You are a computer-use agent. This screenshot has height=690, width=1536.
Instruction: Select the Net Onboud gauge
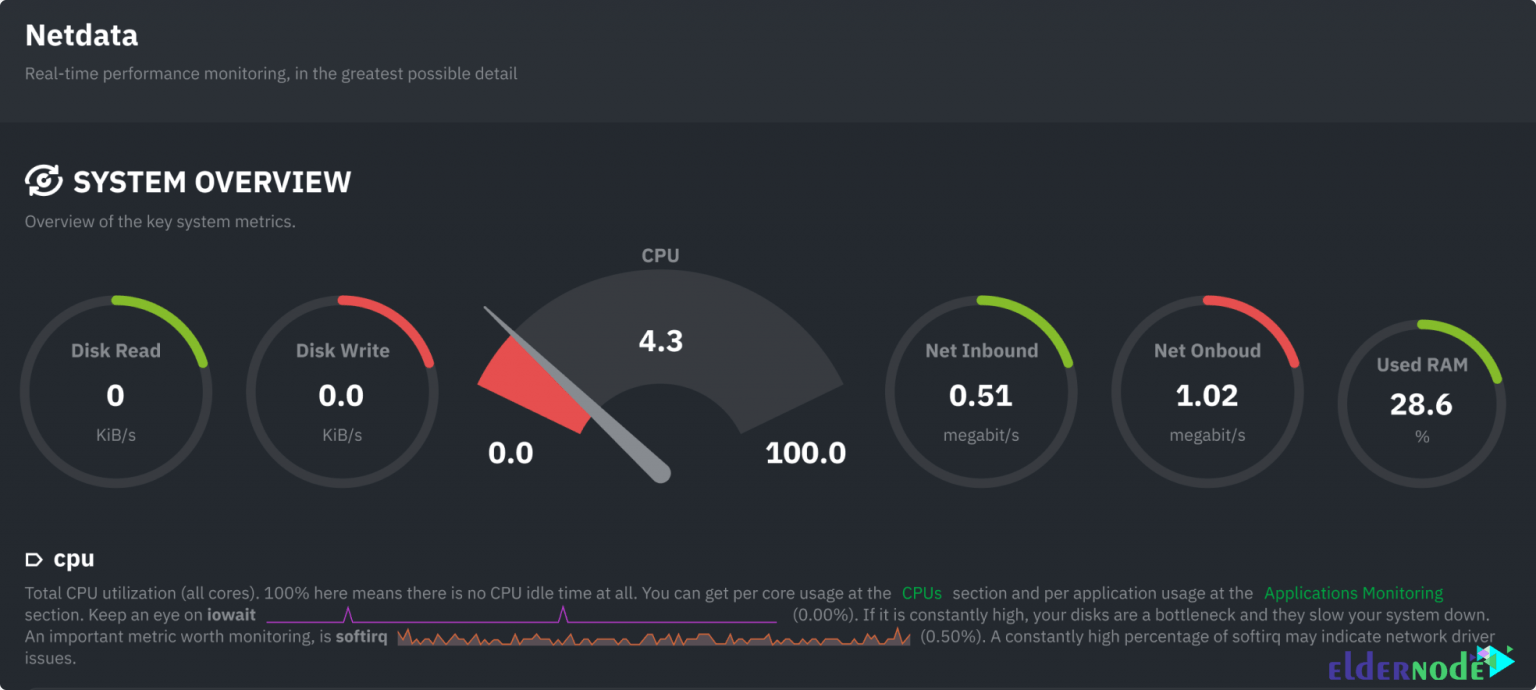[1207, 391]
